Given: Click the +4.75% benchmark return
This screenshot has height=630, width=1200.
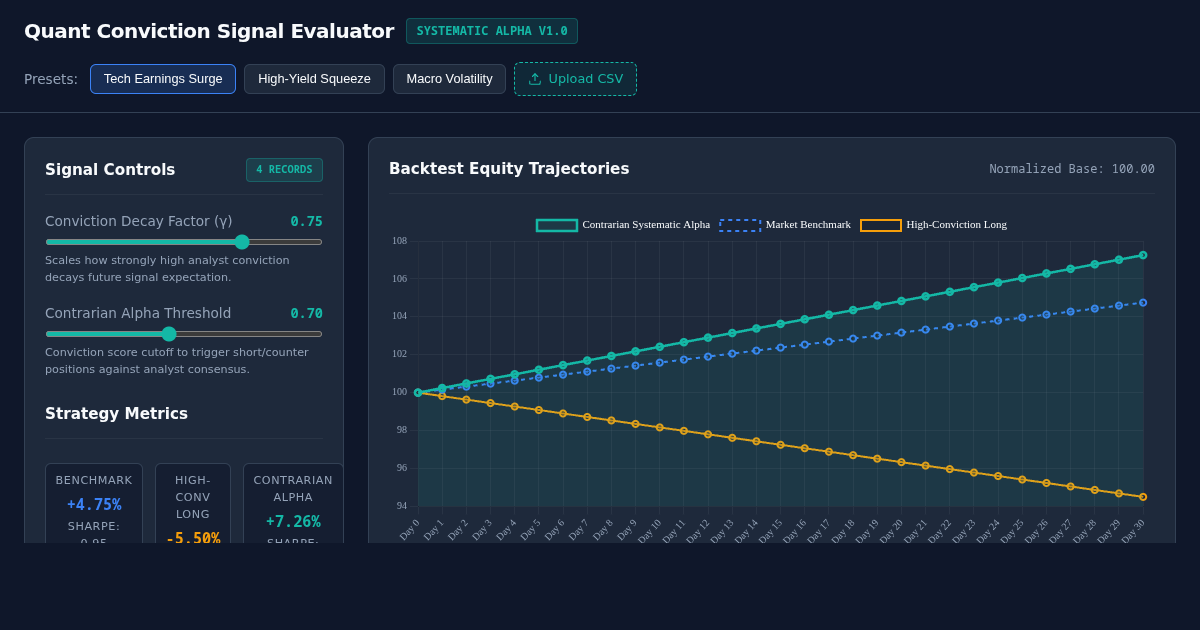Looking at the screenshot, I should 94,504.
